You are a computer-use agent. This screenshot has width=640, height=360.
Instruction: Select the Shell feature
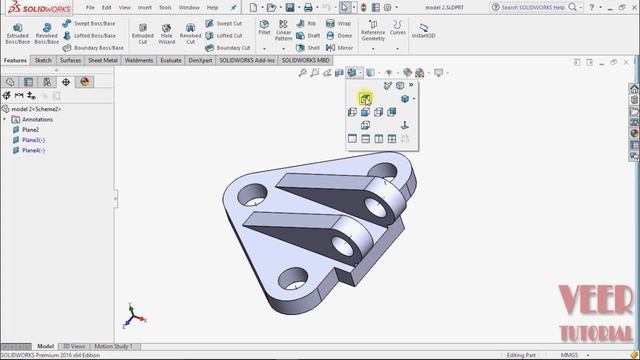(x=308, y=48)
